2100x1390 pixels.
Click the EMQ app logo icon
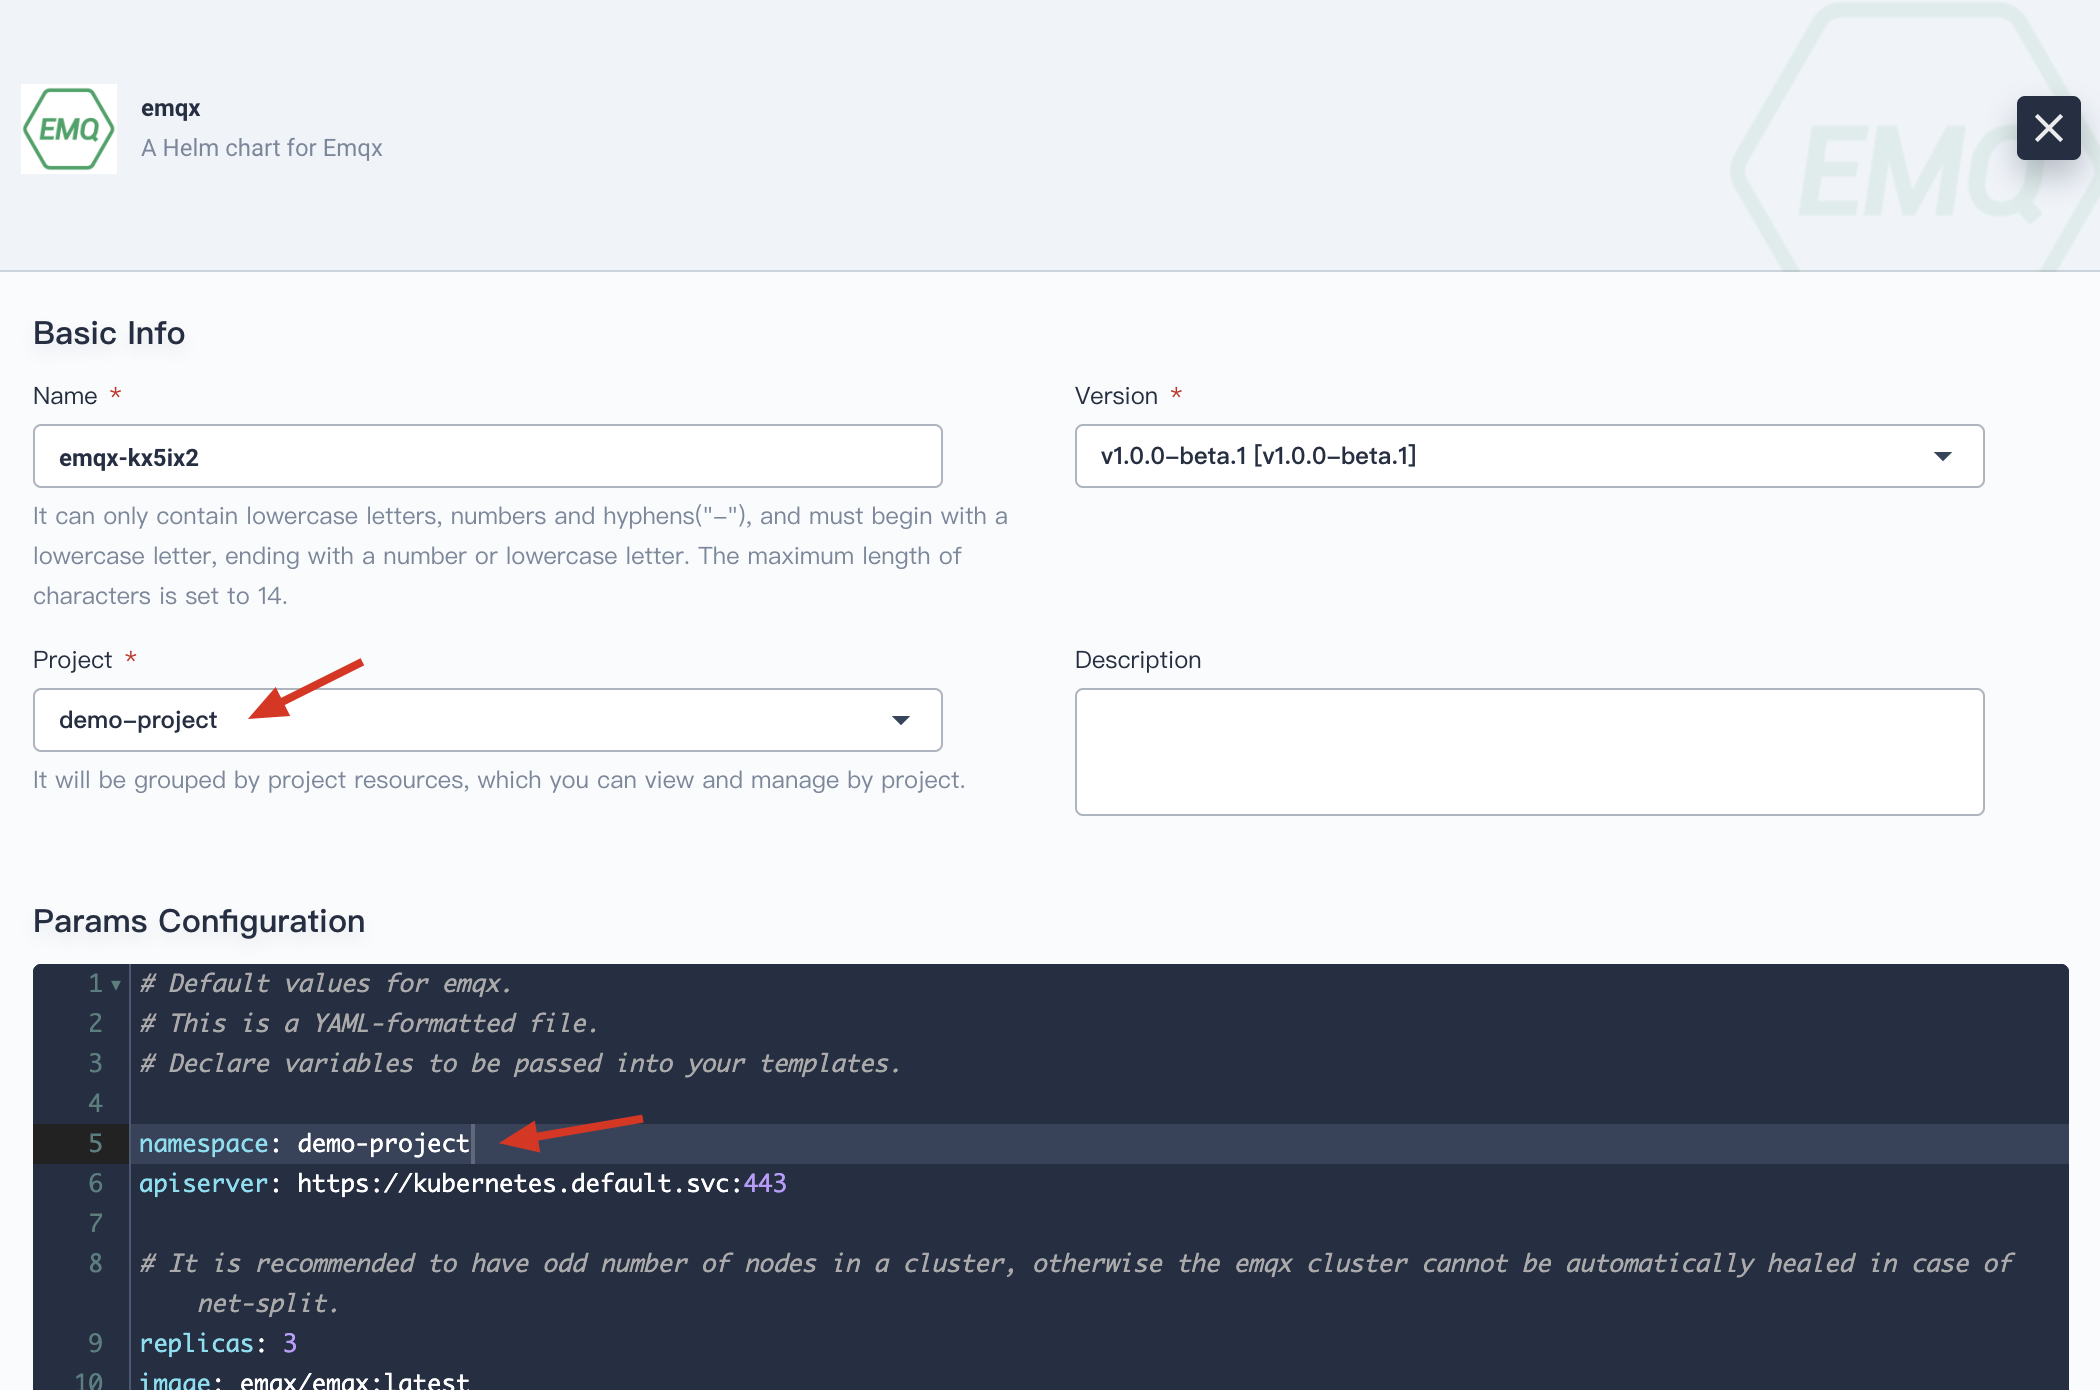(x=69, y=129)
